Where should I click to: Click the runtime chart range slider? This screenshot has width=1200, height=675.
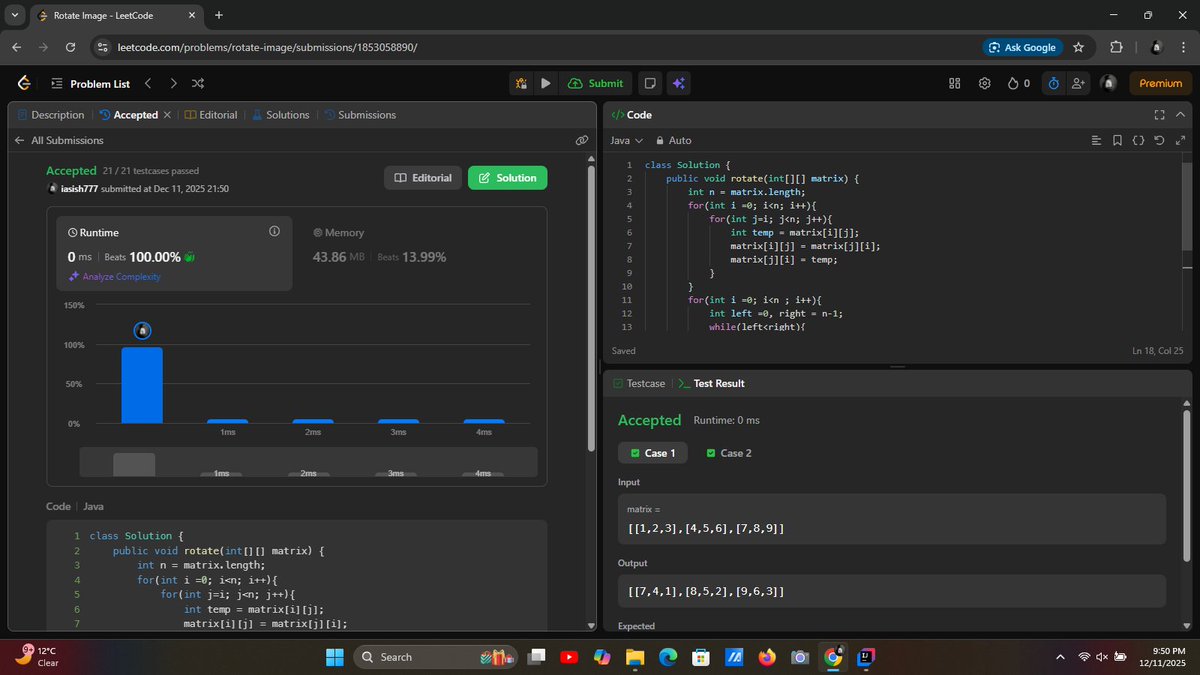coord(135,463)
